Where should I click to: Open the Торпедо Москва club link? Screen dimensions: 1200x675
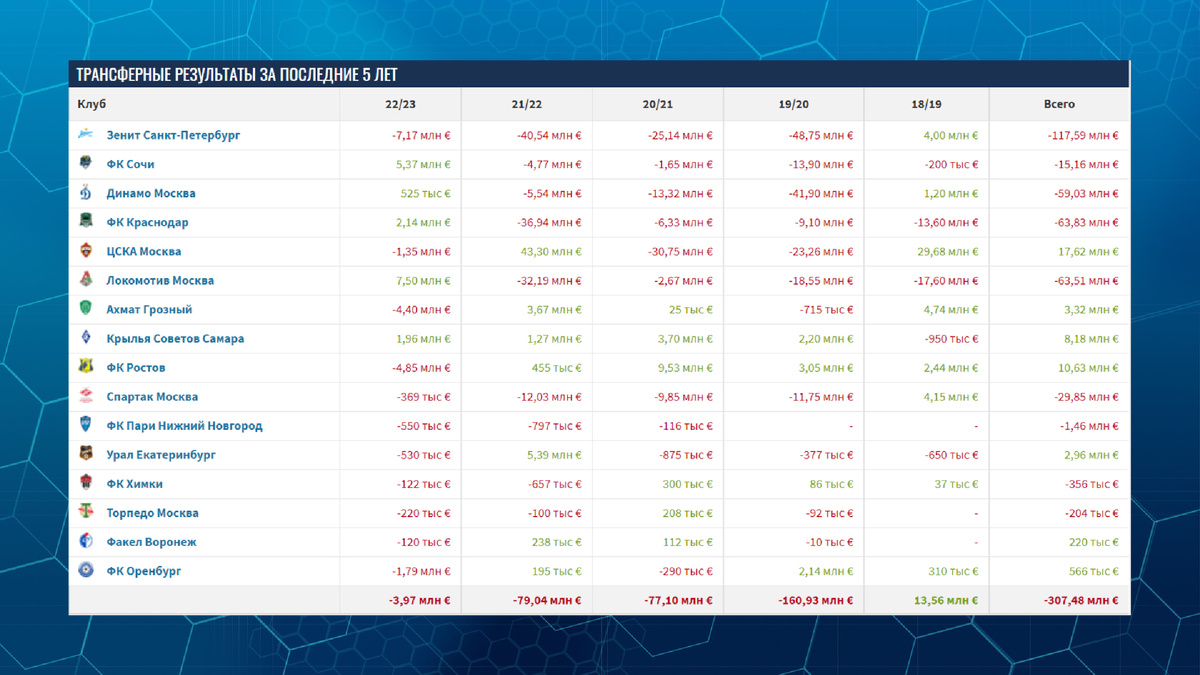tap(152, 512)
